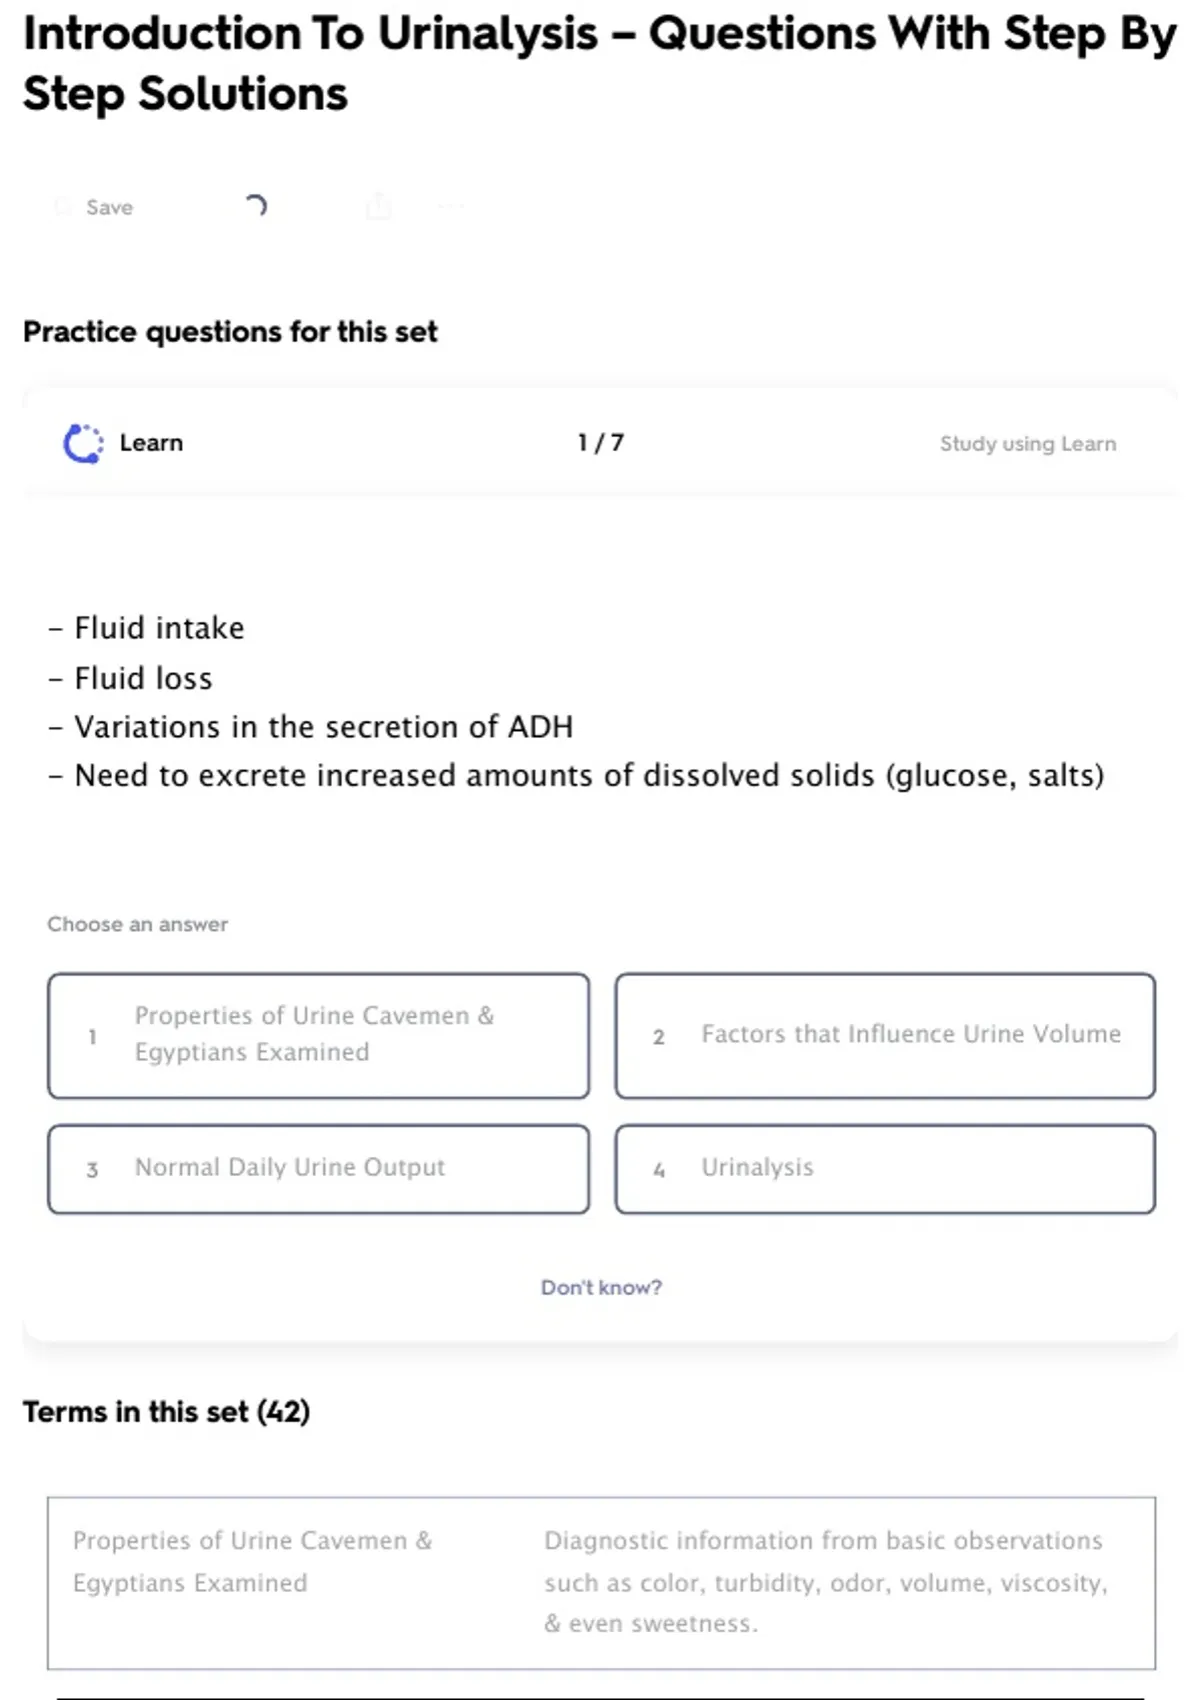Image resolution: width=1200 pixels, height=1700 pixels.
Task: Choose answer 'Factors that Influence Urine Volume'
Action: pyautogui.click(x=885, y=1035)
